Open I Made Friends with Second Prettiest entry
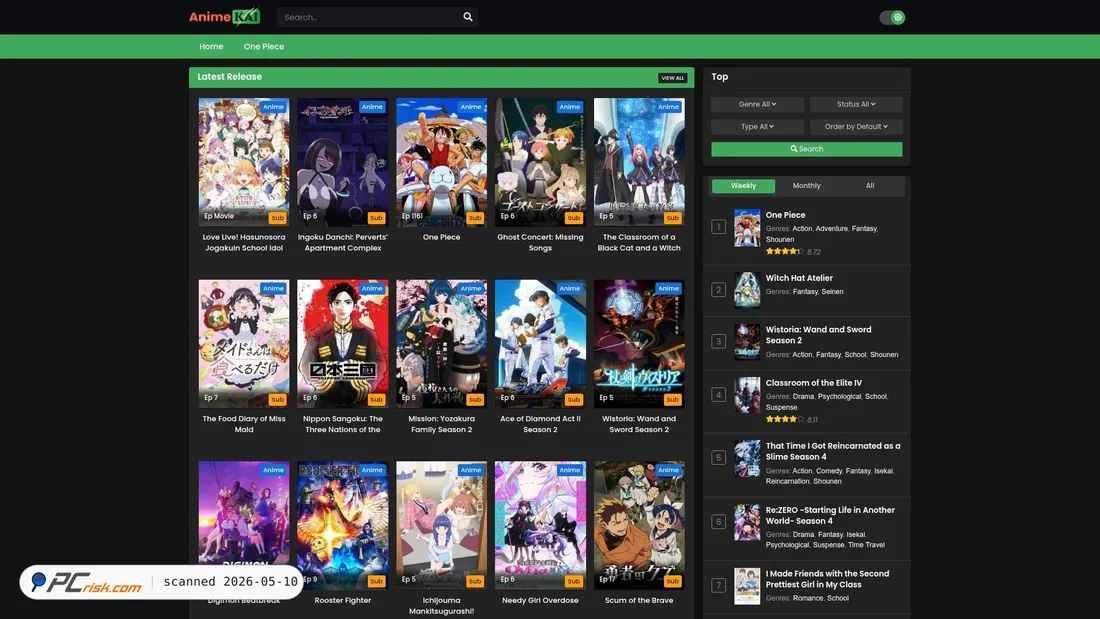 (827, 579)
